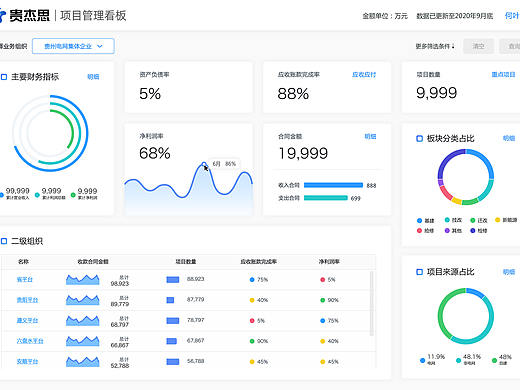
Task: Click the square icon beside 主要财务指标
Action: click(4, 77)
